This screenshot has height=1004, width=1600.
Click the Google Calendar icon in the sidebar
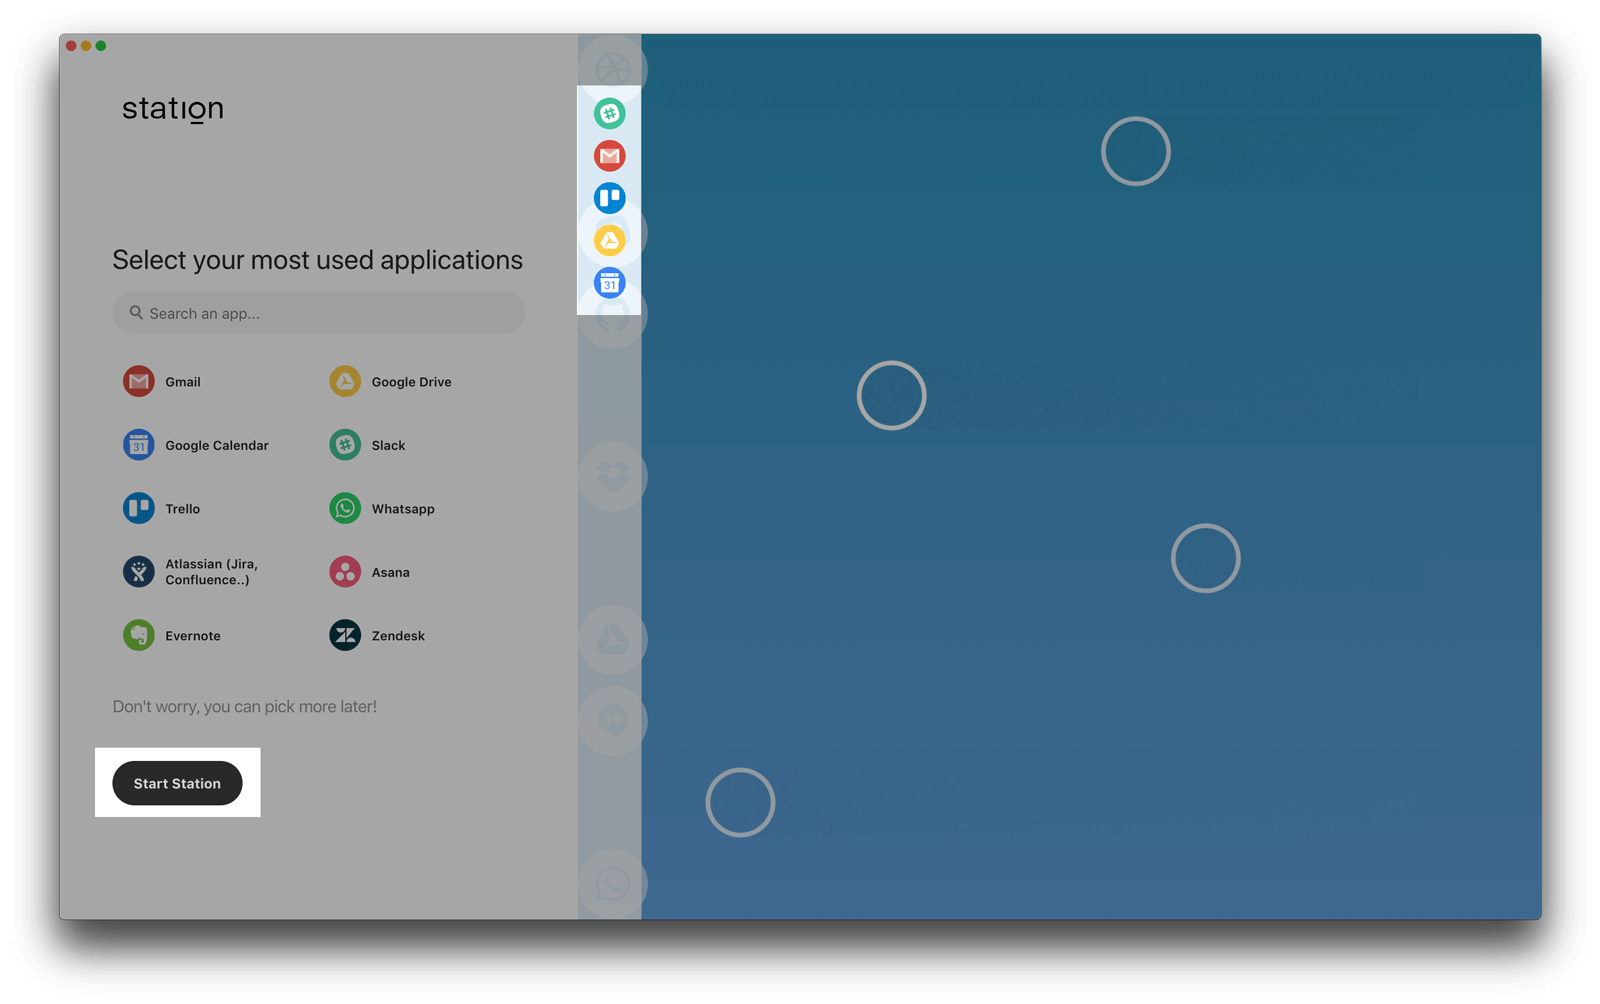click(611, 282)
